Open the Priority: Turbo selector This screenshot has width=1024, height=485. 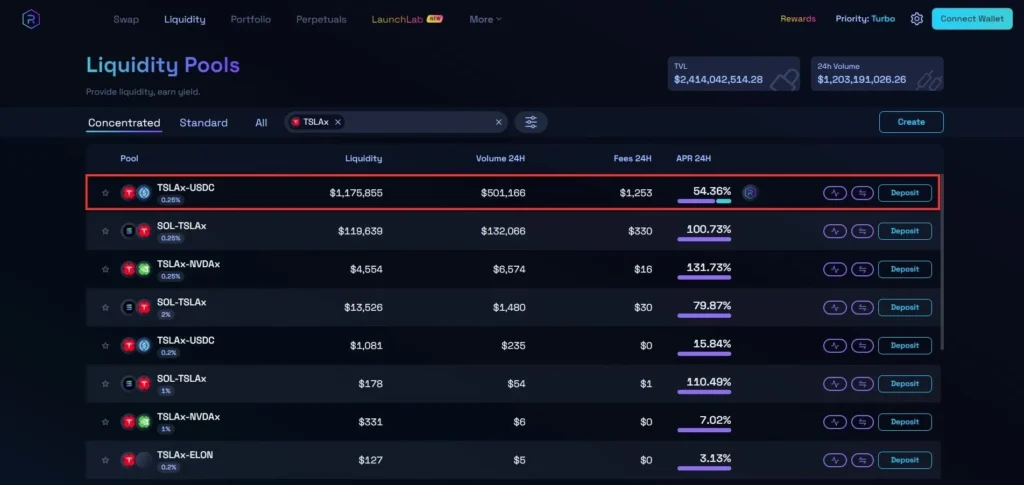[865, 19]
